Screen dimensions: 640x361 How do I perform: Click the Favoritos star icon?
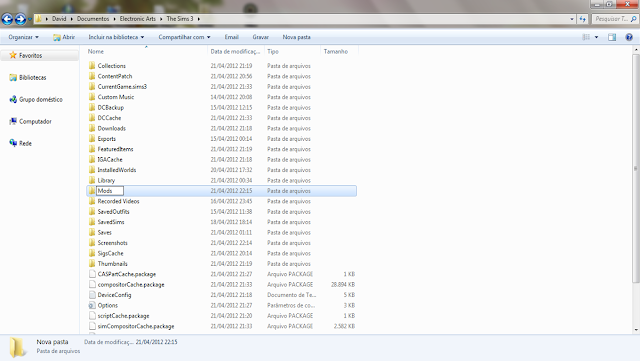point(13,55)
